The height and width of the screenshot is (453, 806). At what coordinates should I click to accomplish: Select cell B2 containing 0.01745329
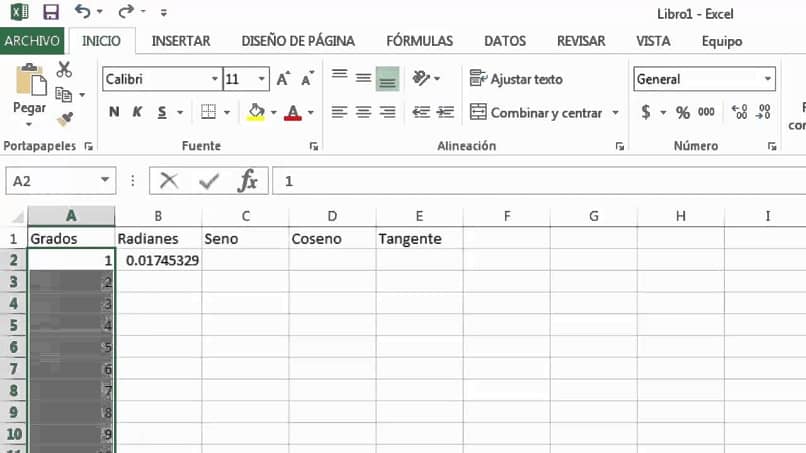tap(158, 260)
